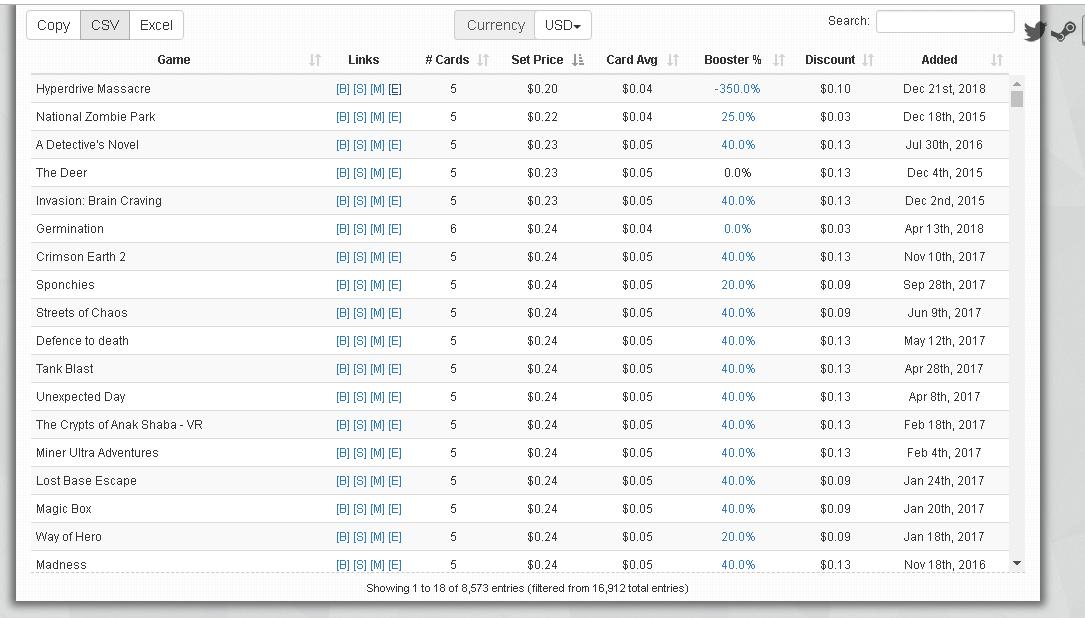Click the table scrollbar down arrow

click(x=1017, y=564)
